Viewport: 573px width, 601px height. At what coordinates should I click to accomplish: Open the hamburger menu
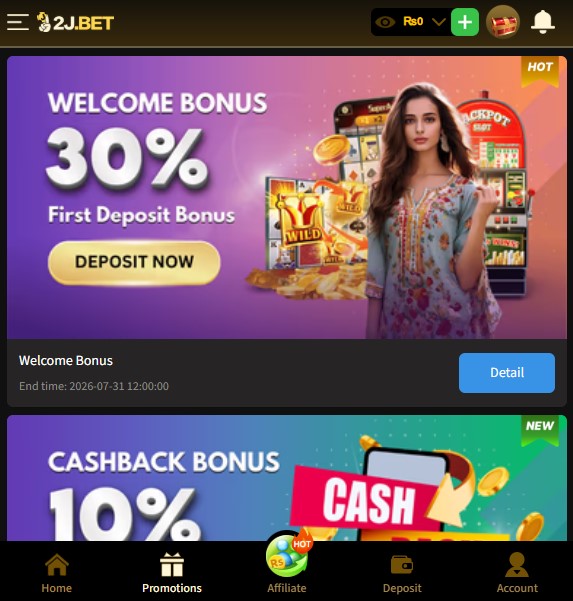coord(18,22)
